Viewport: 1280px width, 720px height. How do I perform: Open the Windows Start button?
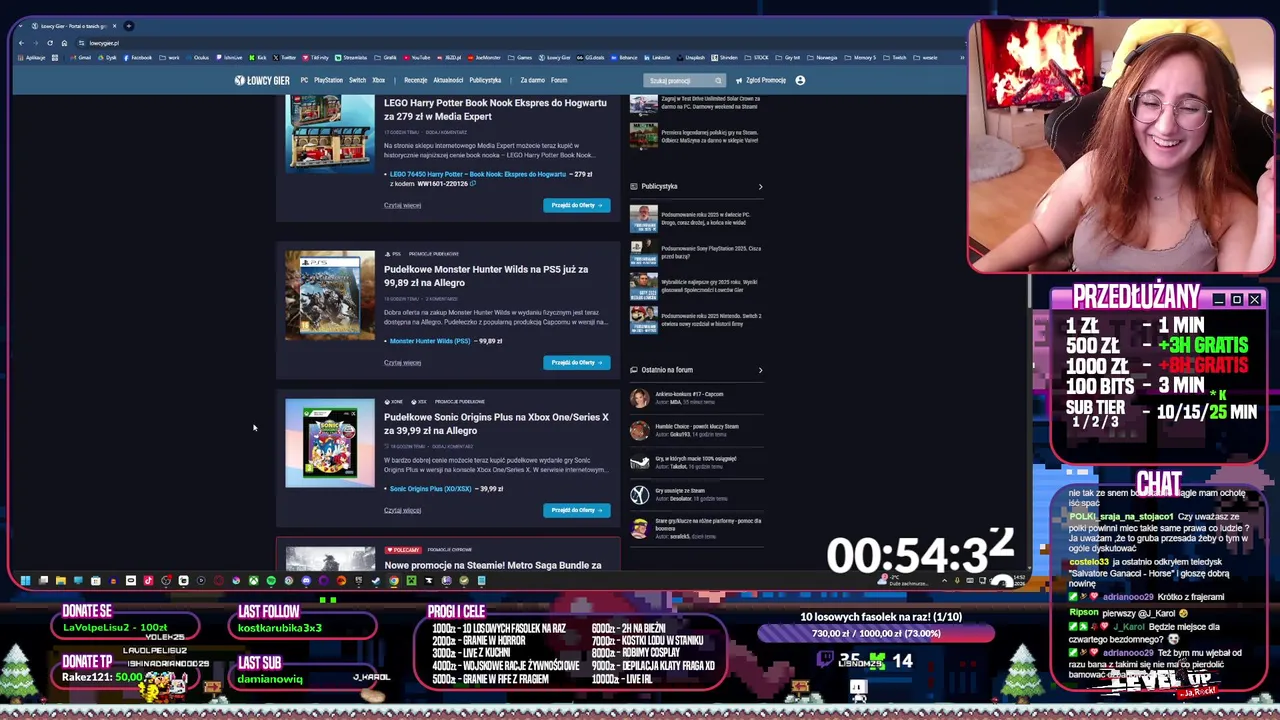pos(25,580)
